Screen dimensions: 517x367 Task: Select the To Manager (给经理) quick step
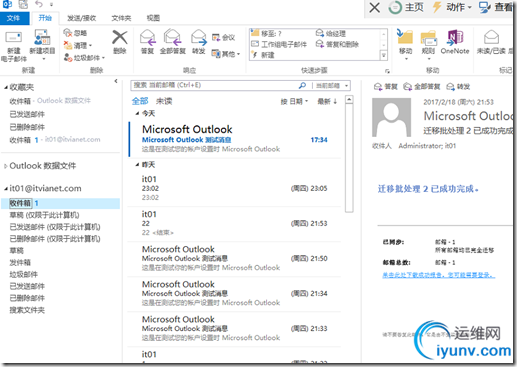(331, 33)
